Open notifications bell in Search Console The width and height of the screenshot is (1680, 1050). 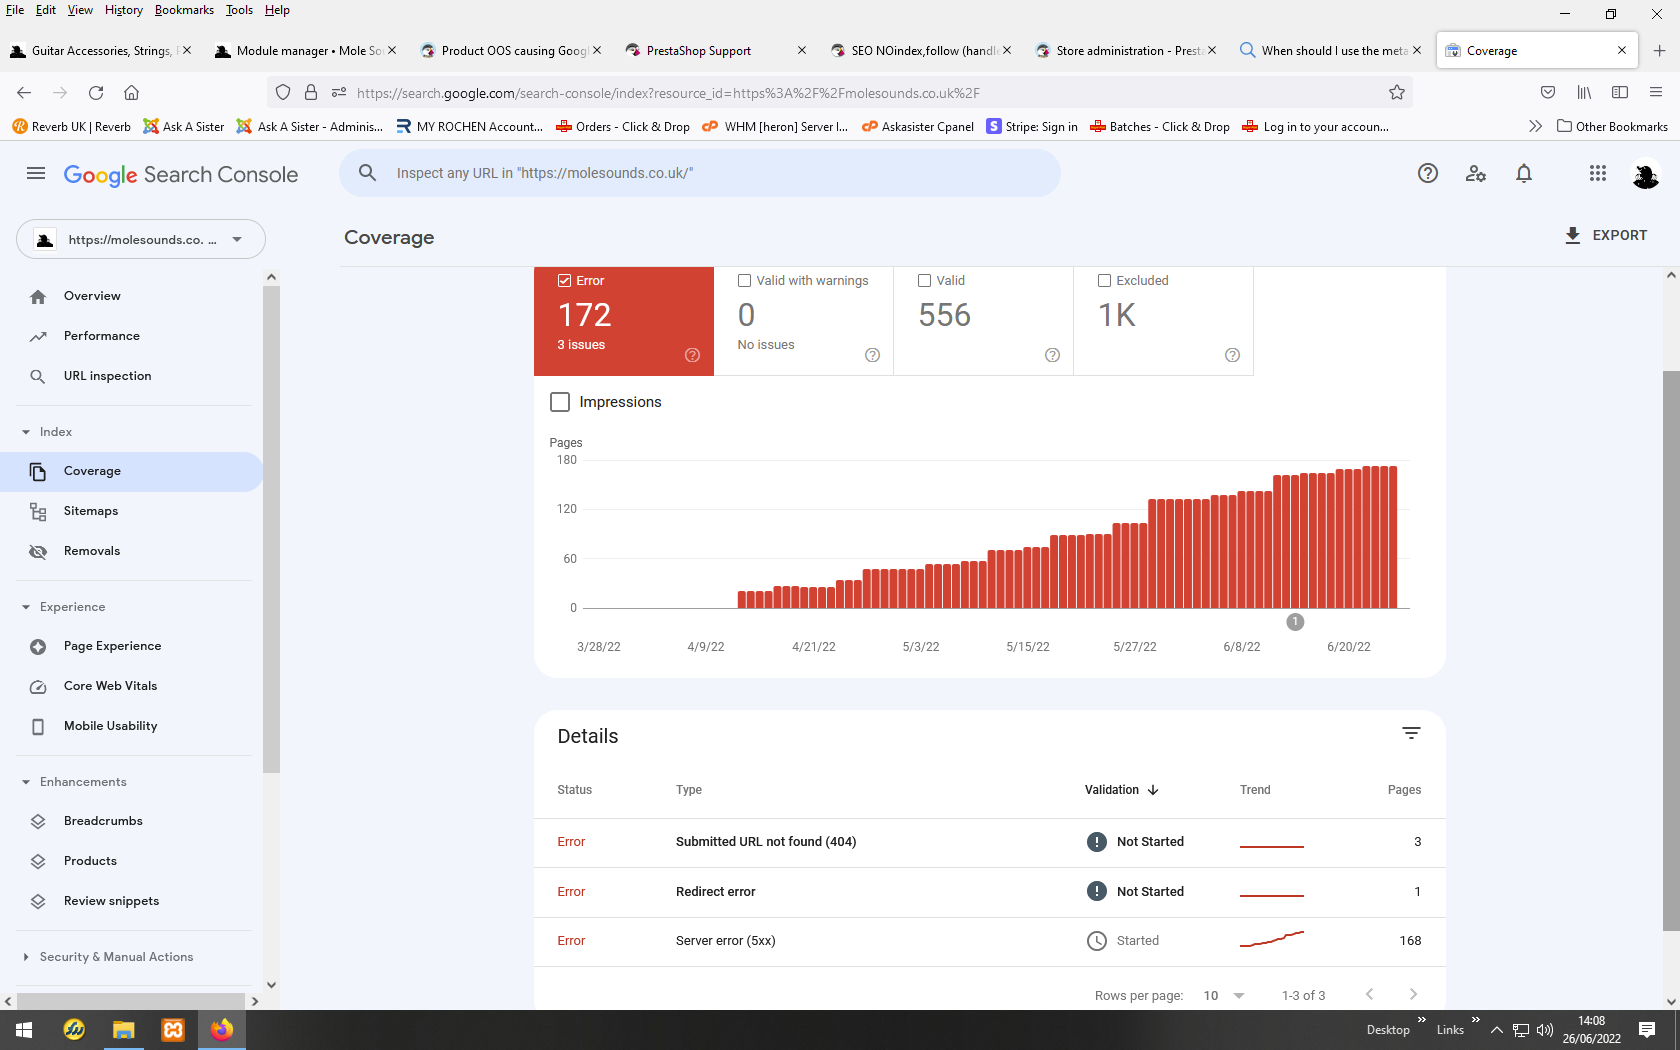(x=1524, y=173)
